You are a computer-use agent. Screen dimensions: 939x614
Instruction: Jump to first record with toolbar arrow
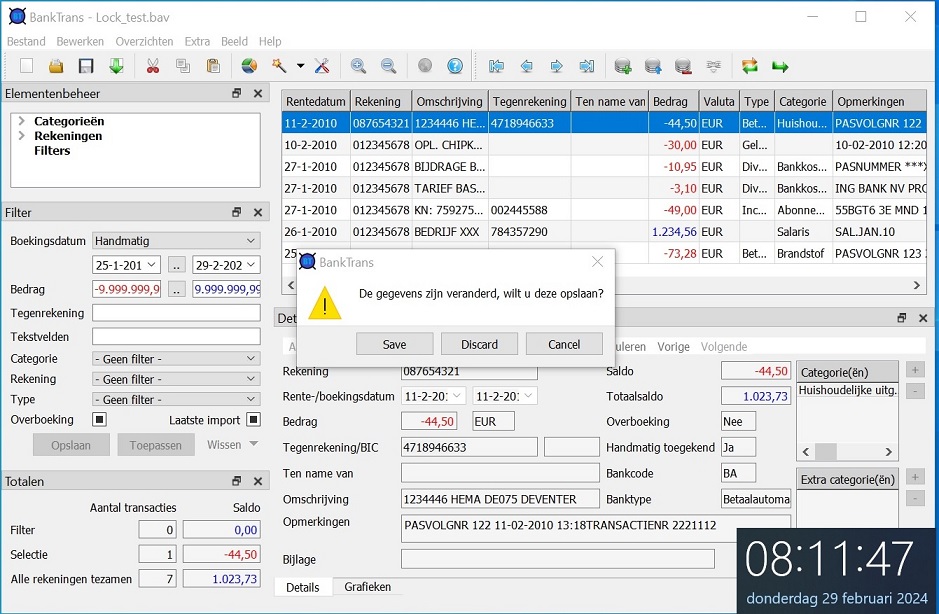coord(496,66)
